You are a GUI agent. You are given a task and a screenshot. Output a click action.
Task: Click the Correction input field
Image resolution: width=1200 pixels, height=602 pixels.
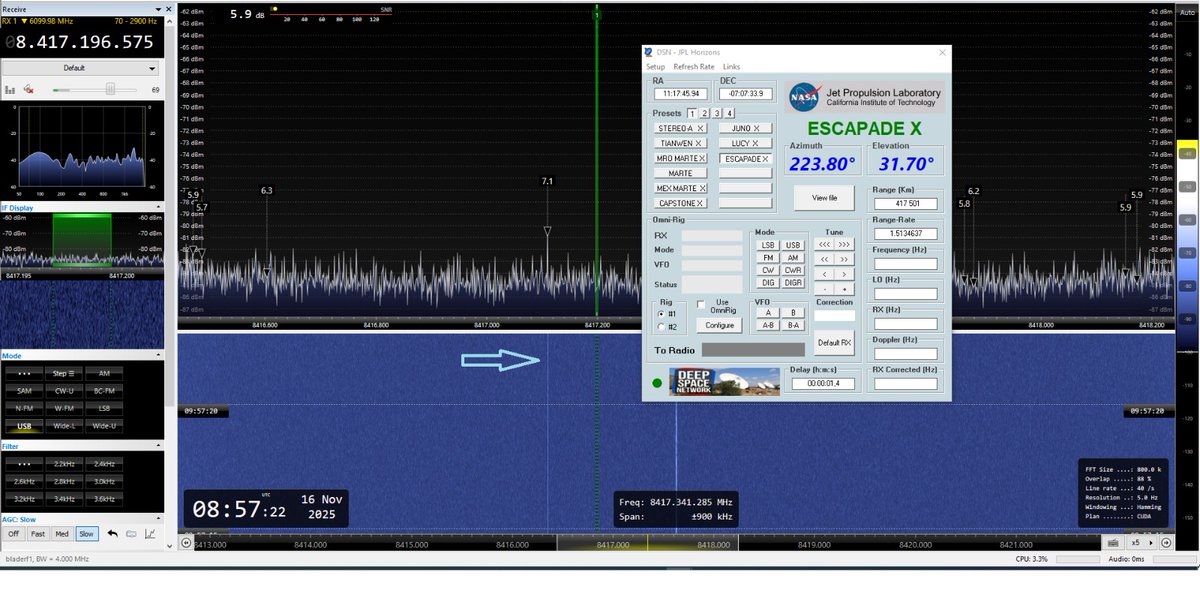coord(834,316)
